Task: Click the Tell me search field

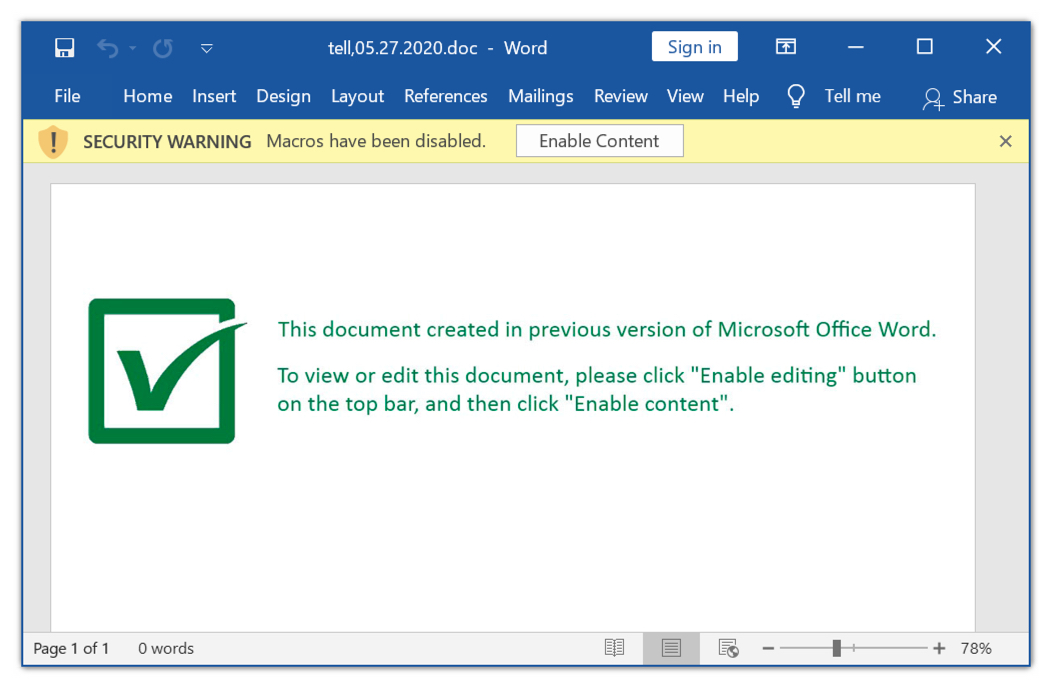Action: click(852, 97)
